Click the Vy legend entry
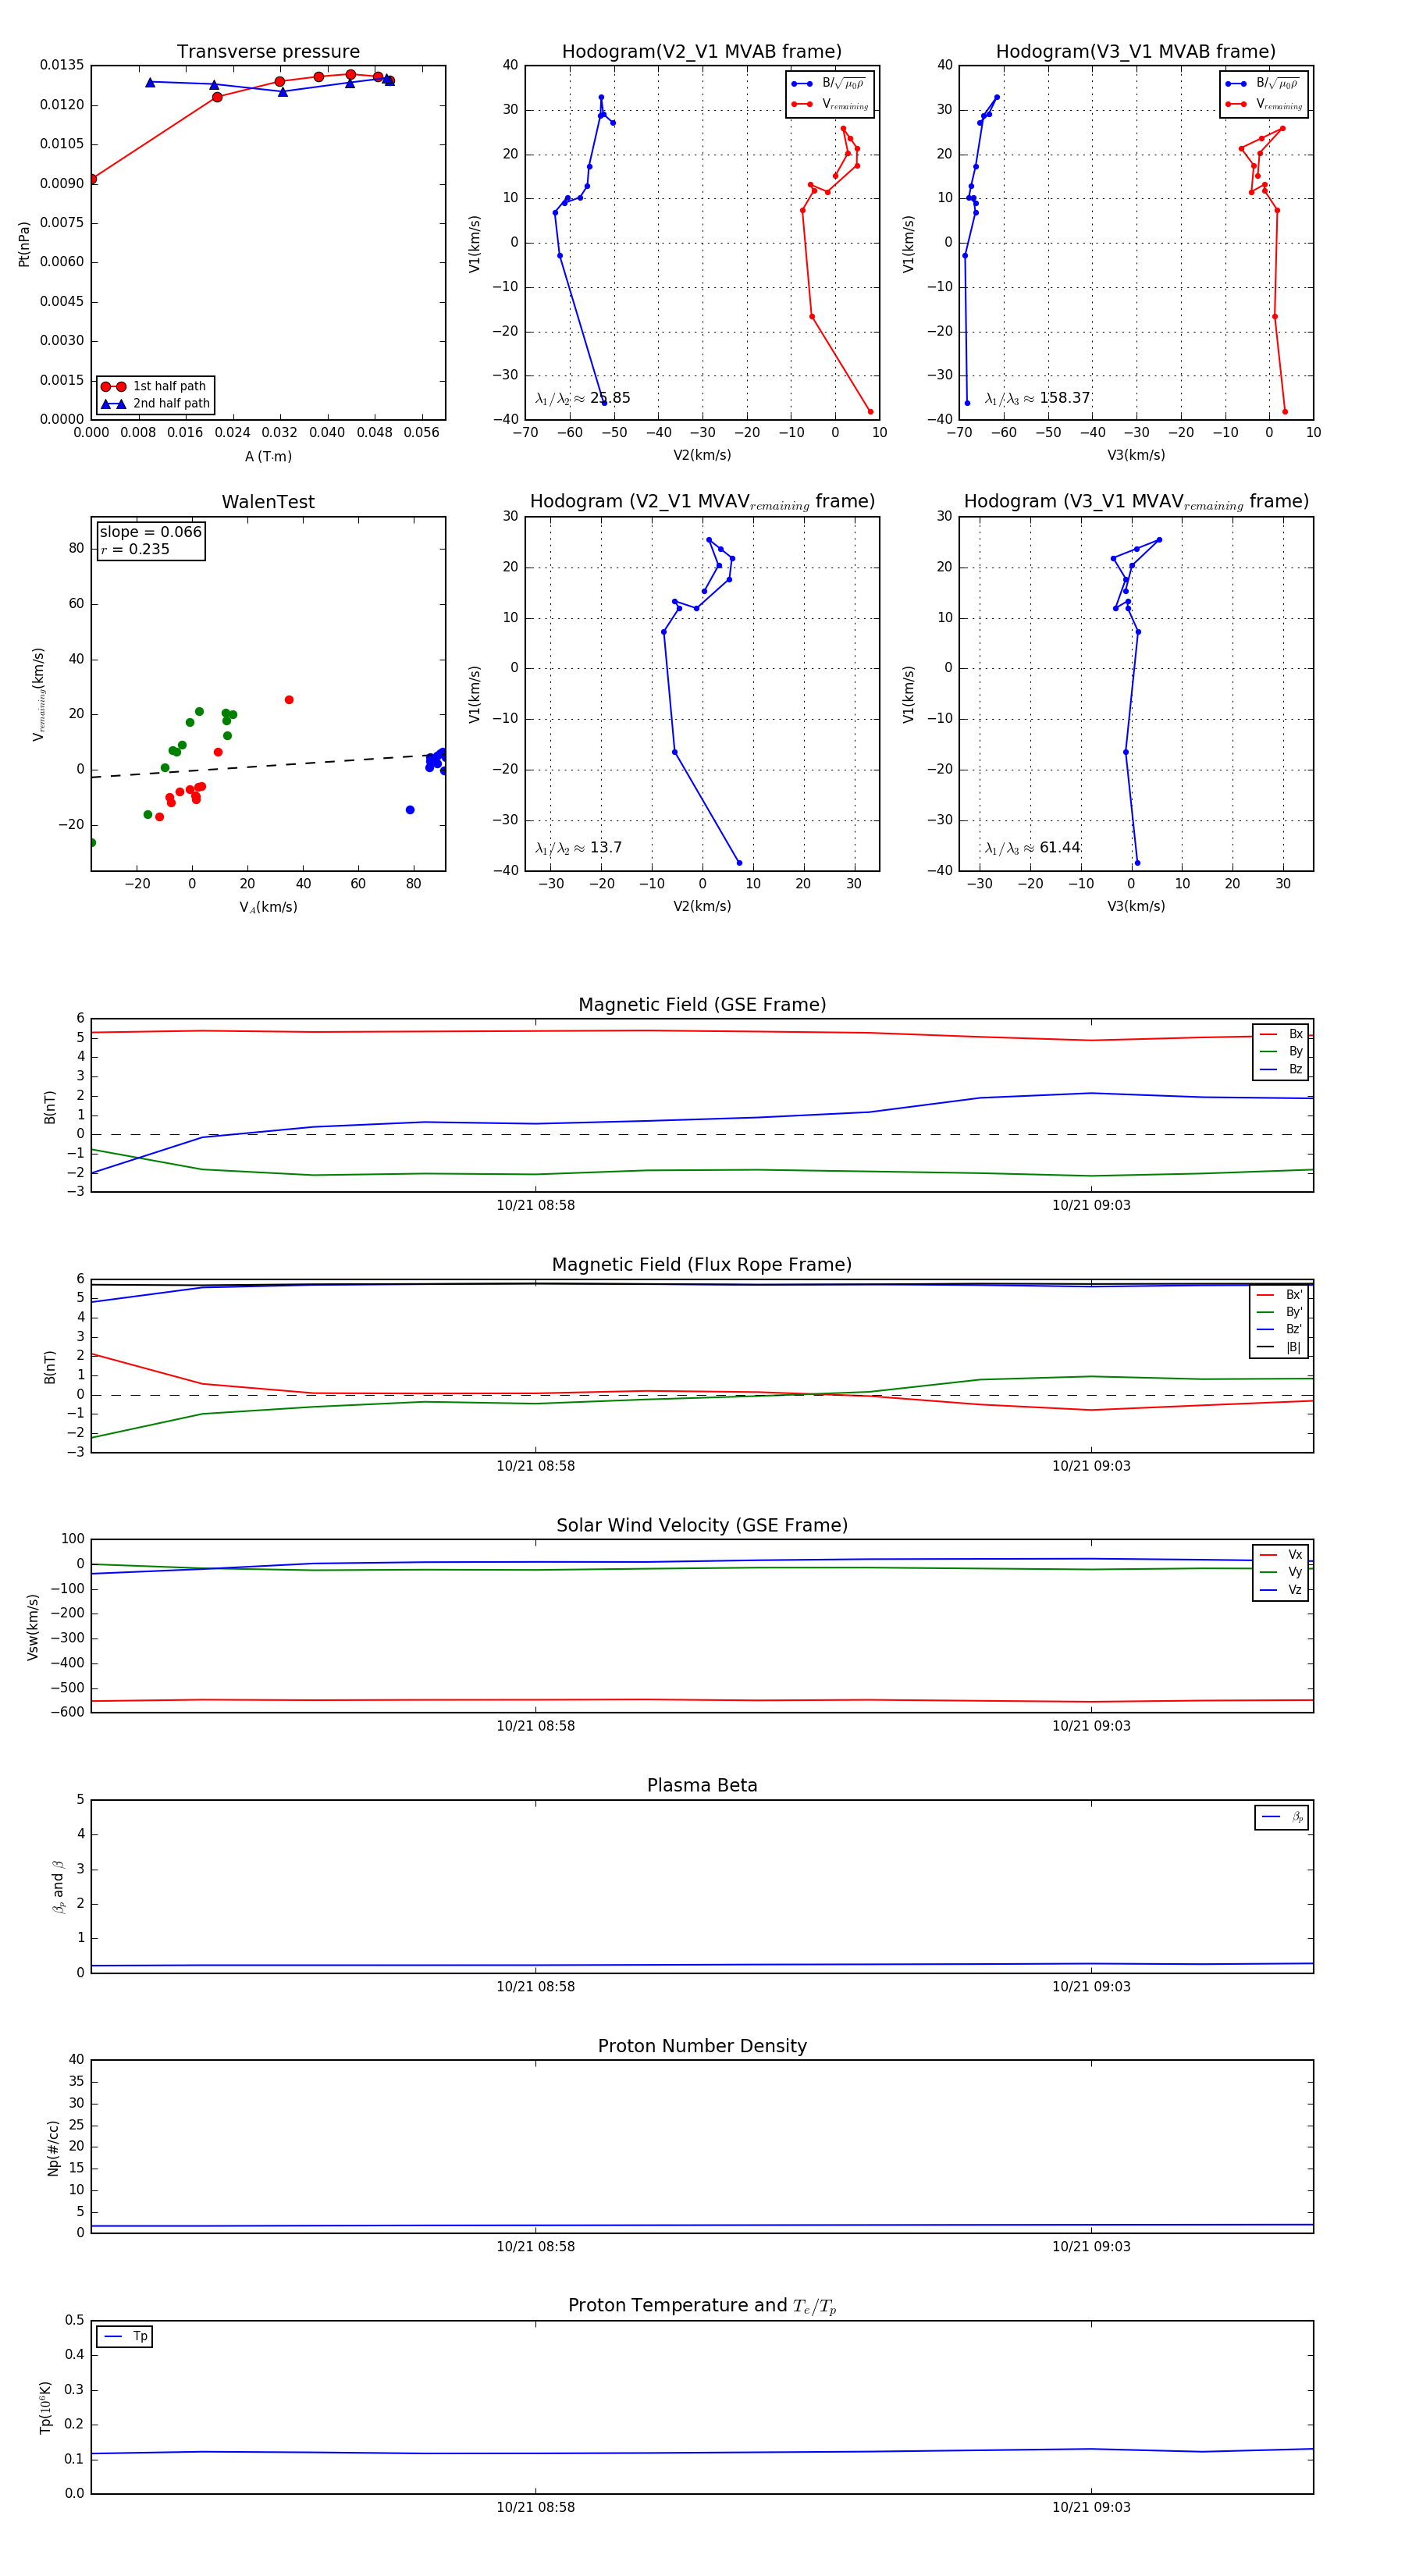 tap(1281, 1572)
